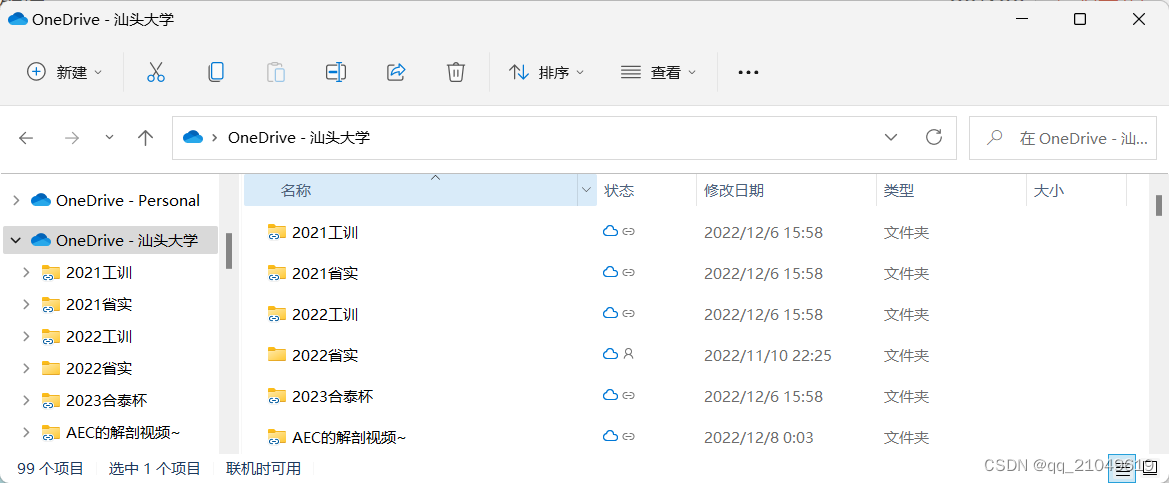Expand OneDrive - Personal in sidebar
Screen dimensions: 1169x483
click(x=15, y=200)
